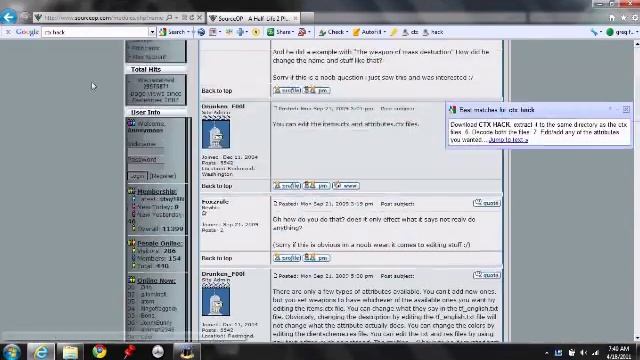Click the red pin icon in taskbar
The image size is (640, 360).
point(129,351)
